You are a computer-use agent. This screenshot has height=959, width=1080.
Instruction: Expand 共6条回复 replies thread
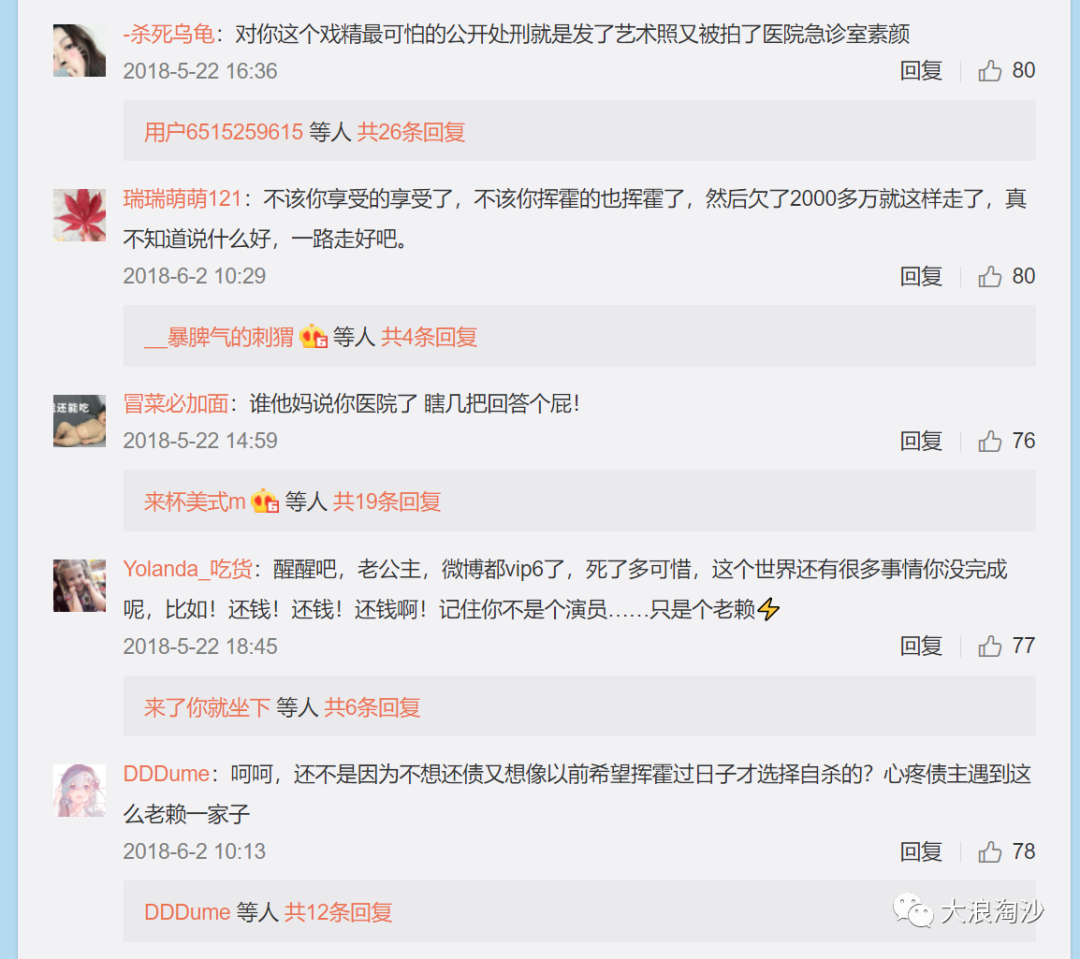click(x=372, y=708)
